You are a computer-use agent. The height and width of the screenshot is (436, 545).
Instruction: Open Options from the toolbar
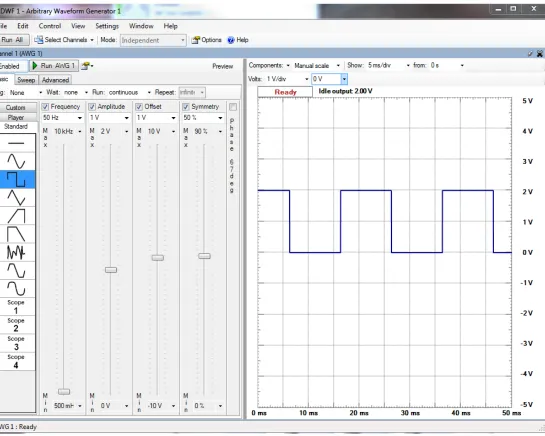pyautogui.click(x=206, y=40)
